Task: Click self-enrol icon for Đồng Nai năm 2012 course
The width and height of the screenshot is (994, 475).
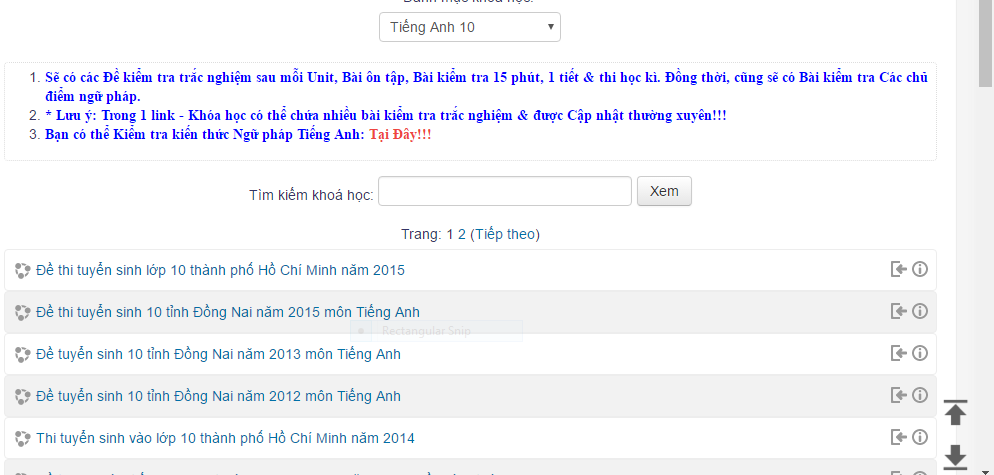Action: [x=898, y=395]
